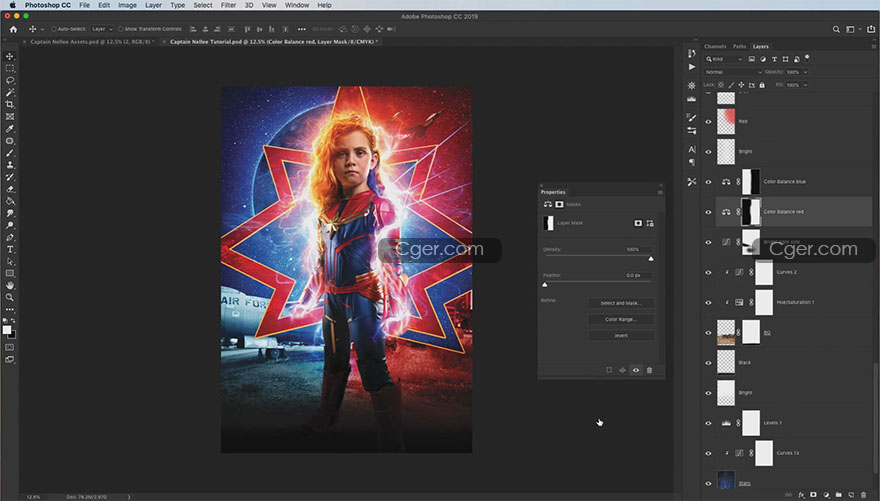Click the Home icon in options bar
880x501 pixels.
(x=13, y=29)
